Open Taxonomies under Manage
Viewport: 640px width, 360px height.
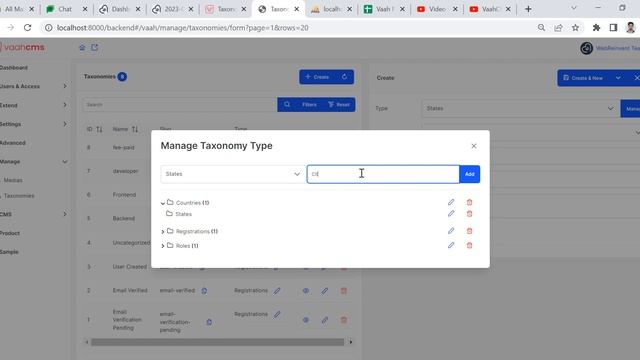(19, 196)
